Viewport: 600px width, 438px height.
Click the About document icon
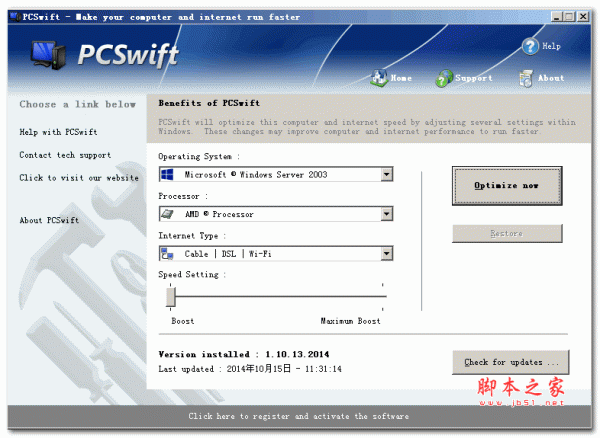tap(526, 78)
